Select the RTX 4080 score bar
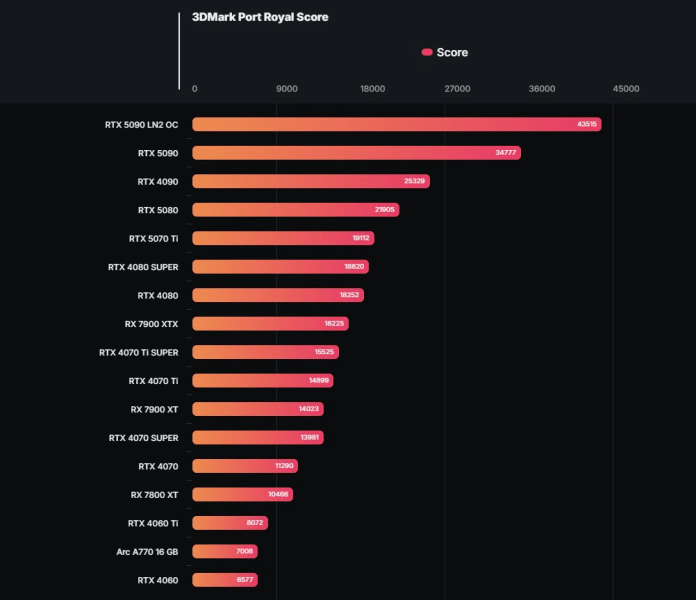This screenshot has width=696, height=600. [278, 295]
